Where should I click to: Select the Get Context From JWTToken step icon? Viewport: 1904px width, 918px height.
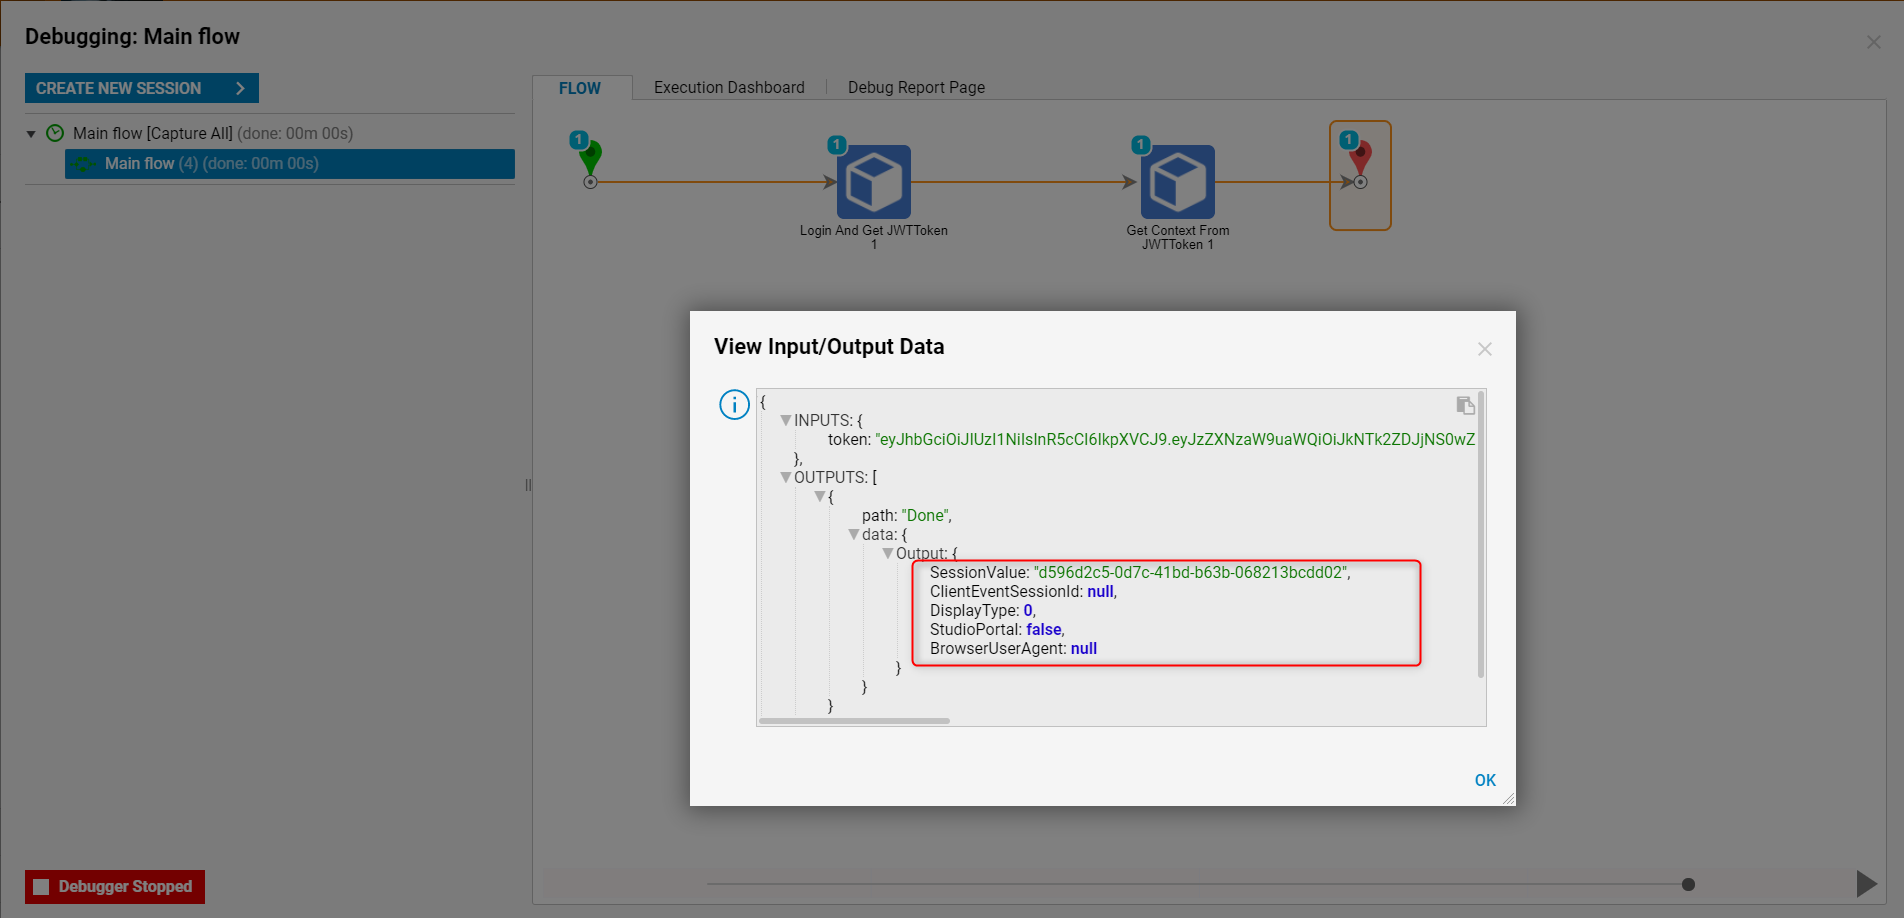(x=1178, y=182)
